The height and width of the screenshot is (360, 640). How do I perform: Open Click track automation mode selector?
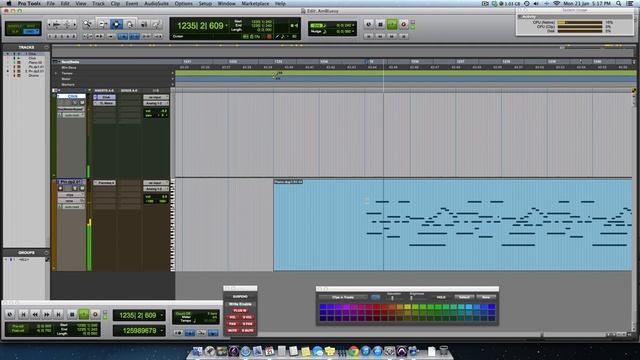[72, 115]
